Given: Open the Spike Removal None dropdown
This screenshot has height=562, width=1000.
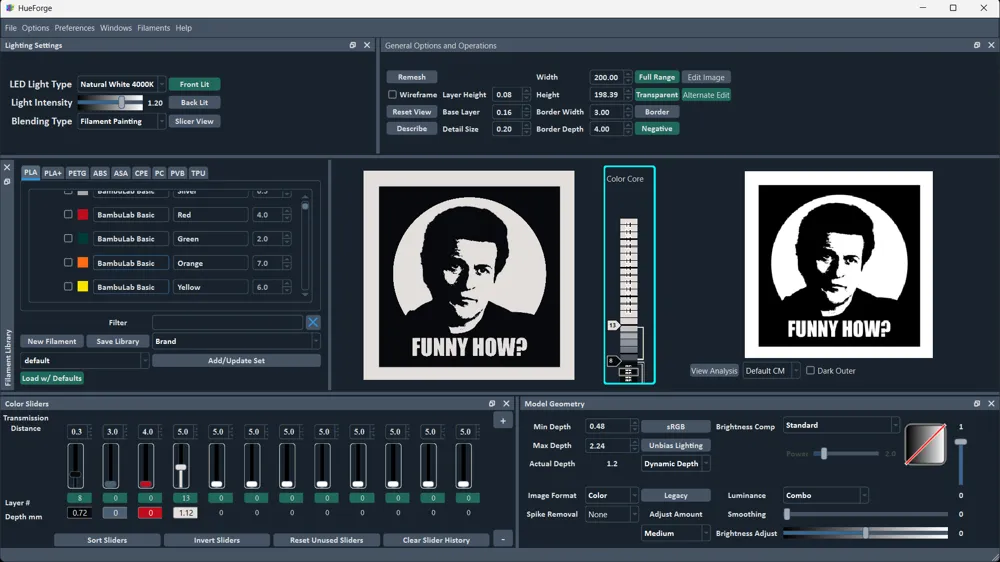Looking at the screenshot, I should pyautogui.click(x=611, y=514).
